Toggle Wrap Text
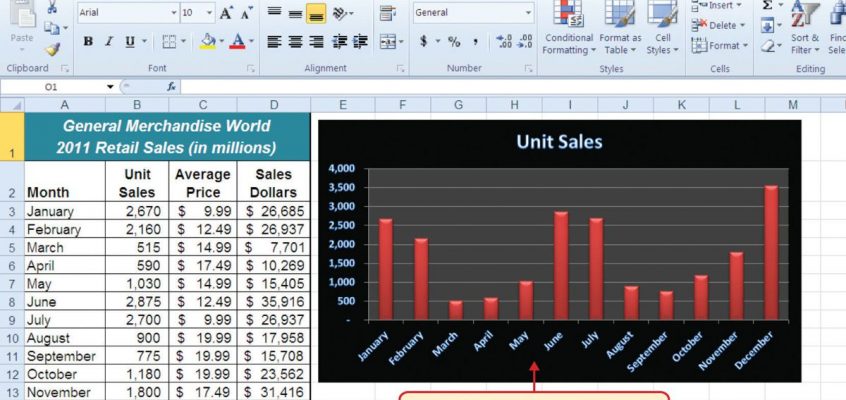846x400 pixels. pyautogui.click(x=387, y=13)
